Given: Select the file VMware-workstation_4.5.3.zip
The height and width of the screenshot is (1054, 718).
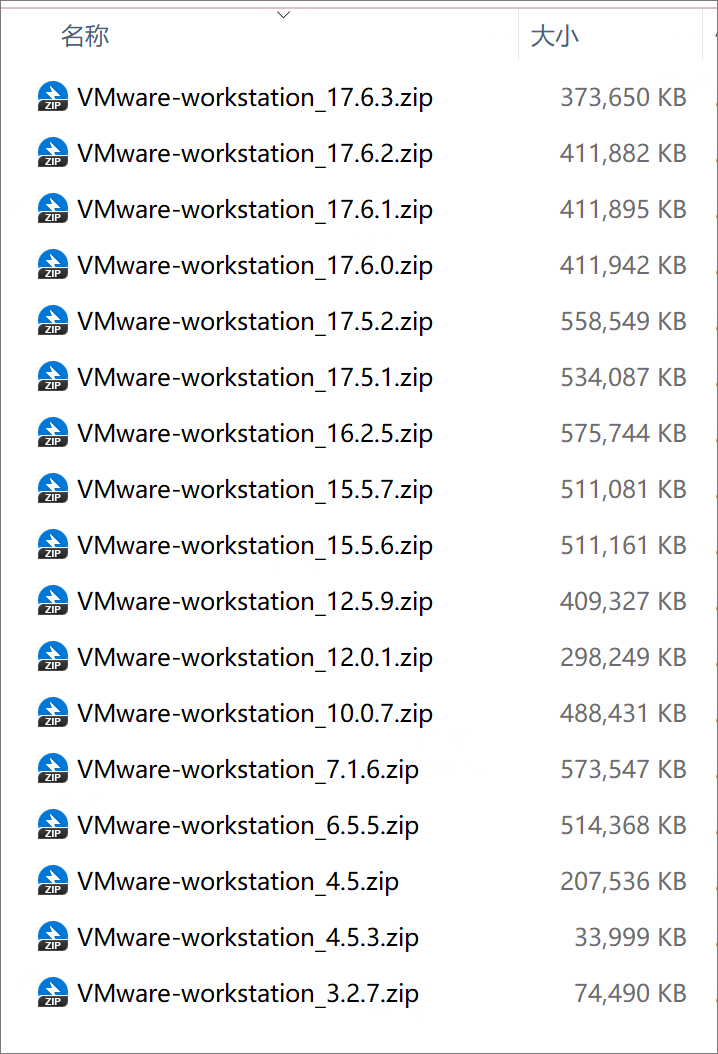Looking at the screenshot, I should pos(247,937).
